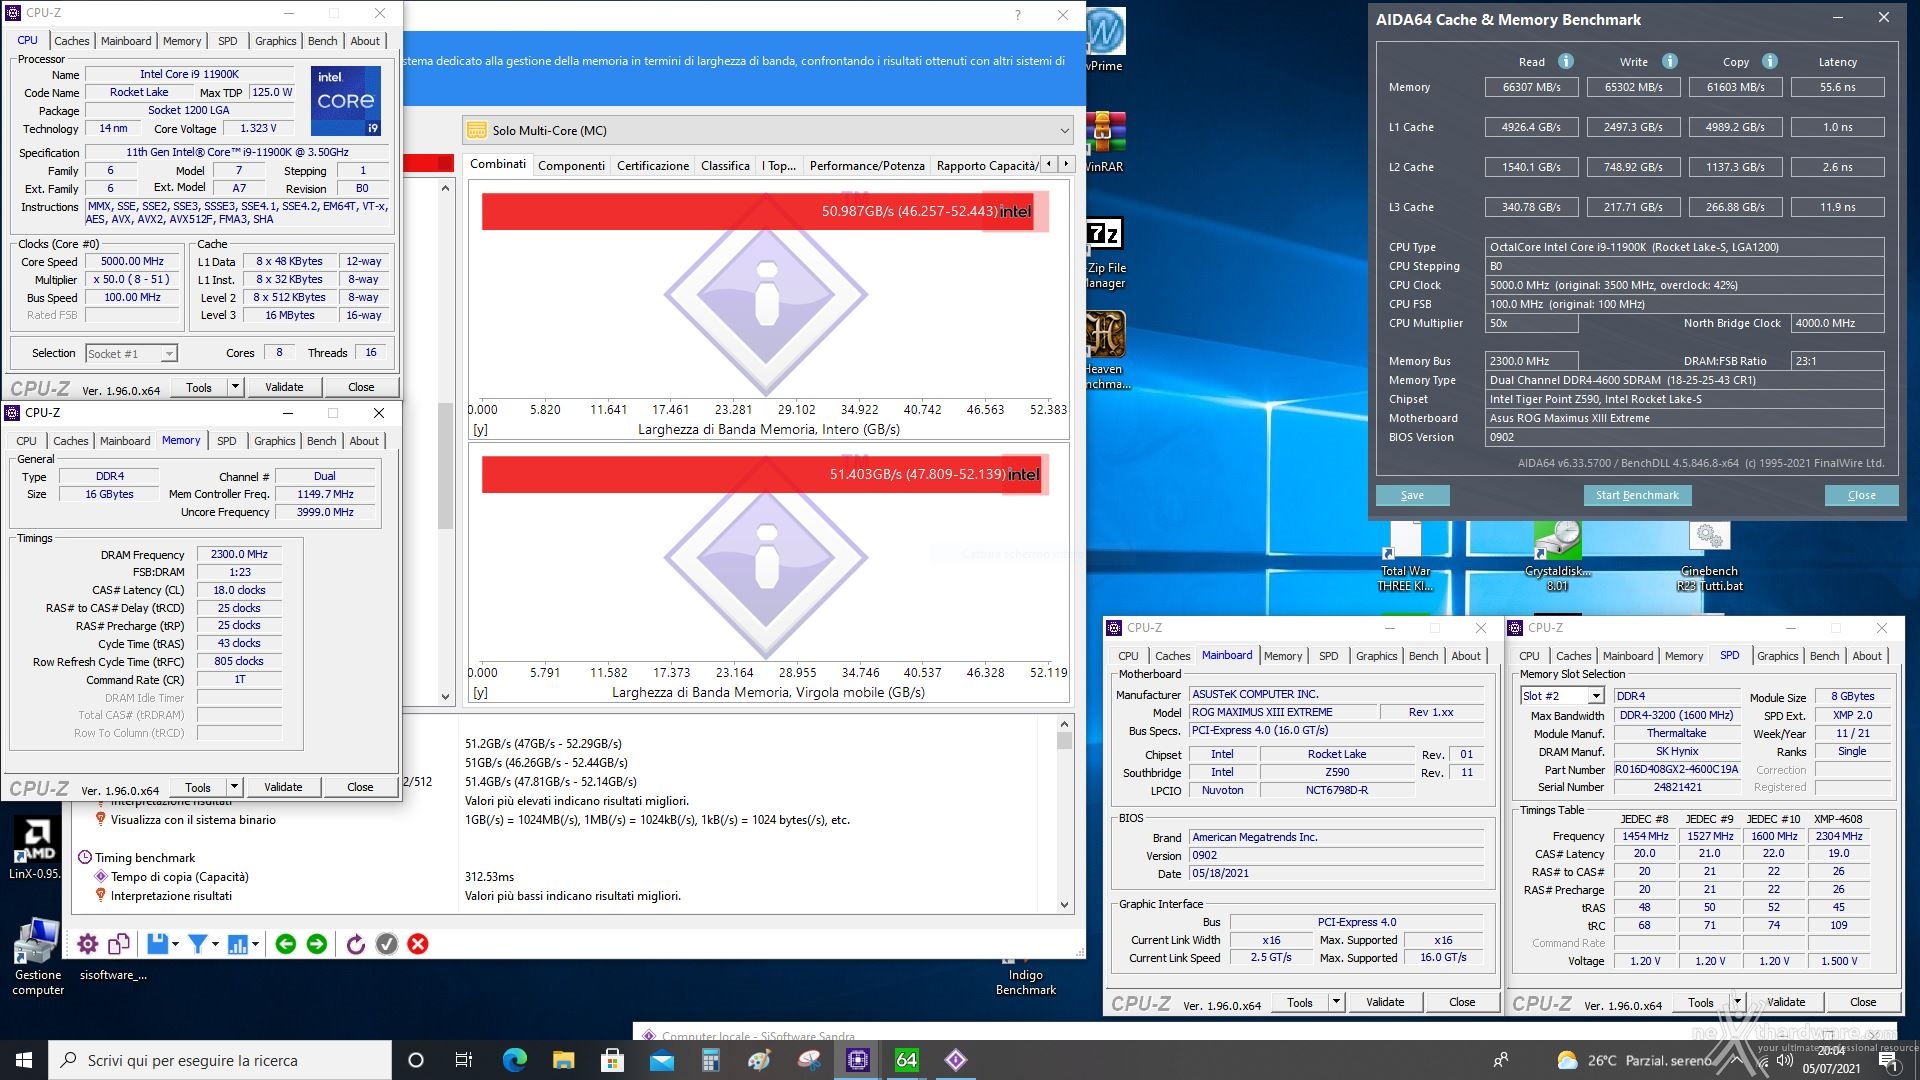
Task: Open the 7-Zip File Manager desktop icon
Action: (1105, 254)
